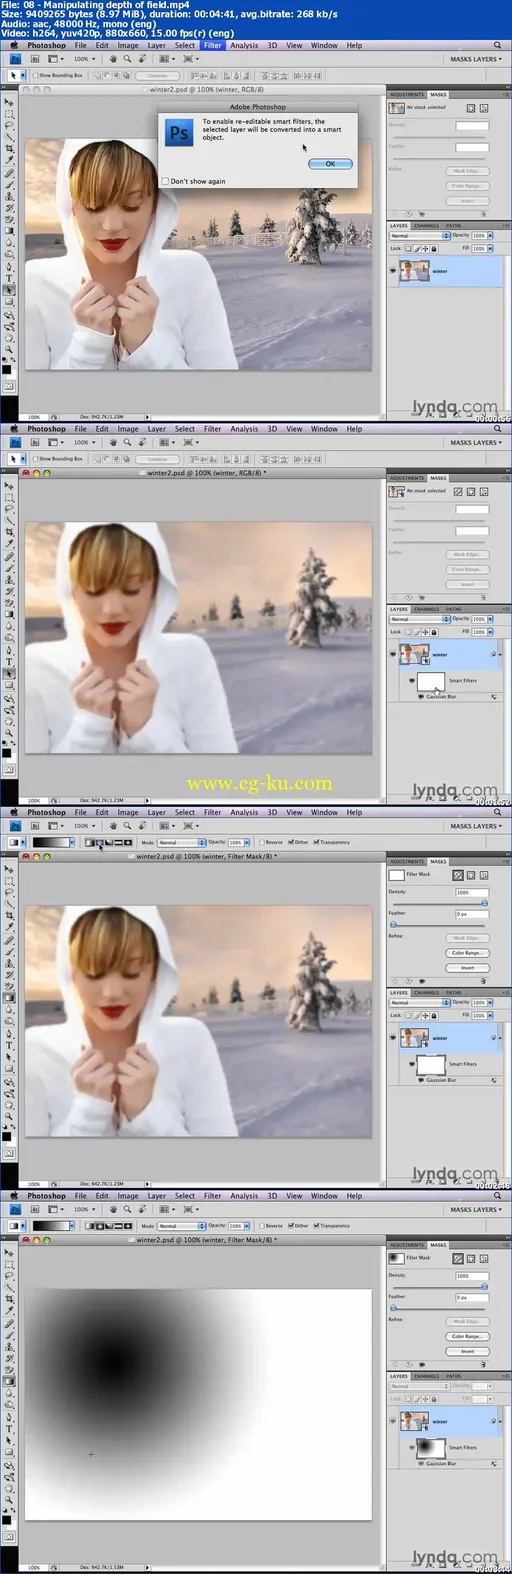512x1574 pixels.
Task: Hide the winter layer in the black radial gradient frame
Action: 392,1421
